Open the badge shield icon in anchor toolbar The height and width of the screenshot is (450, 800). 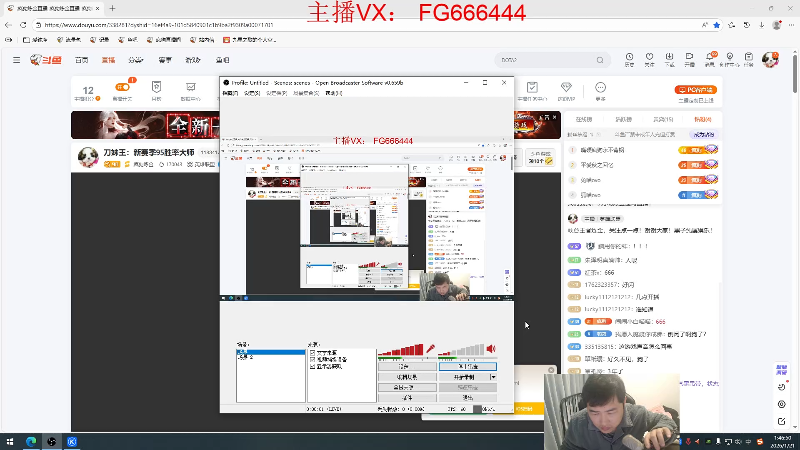(157, 87)
